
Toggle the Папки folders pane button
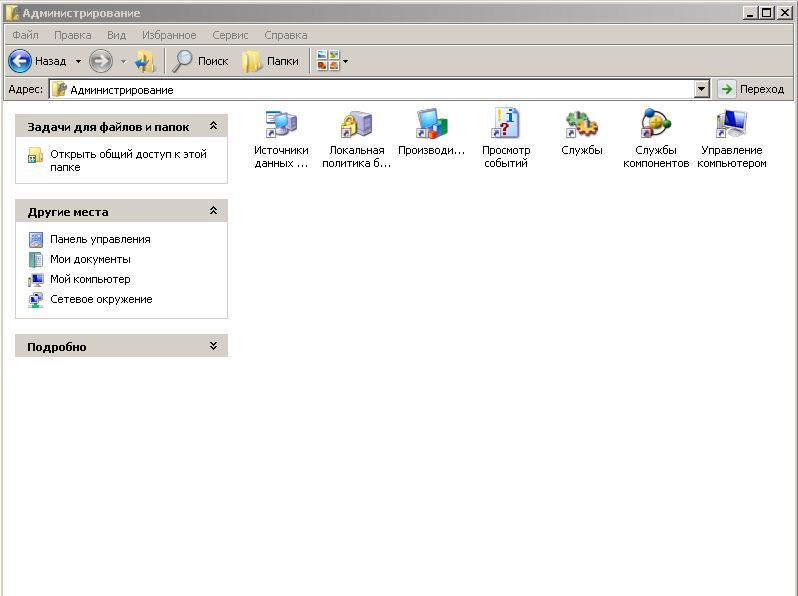pos(271,61)
